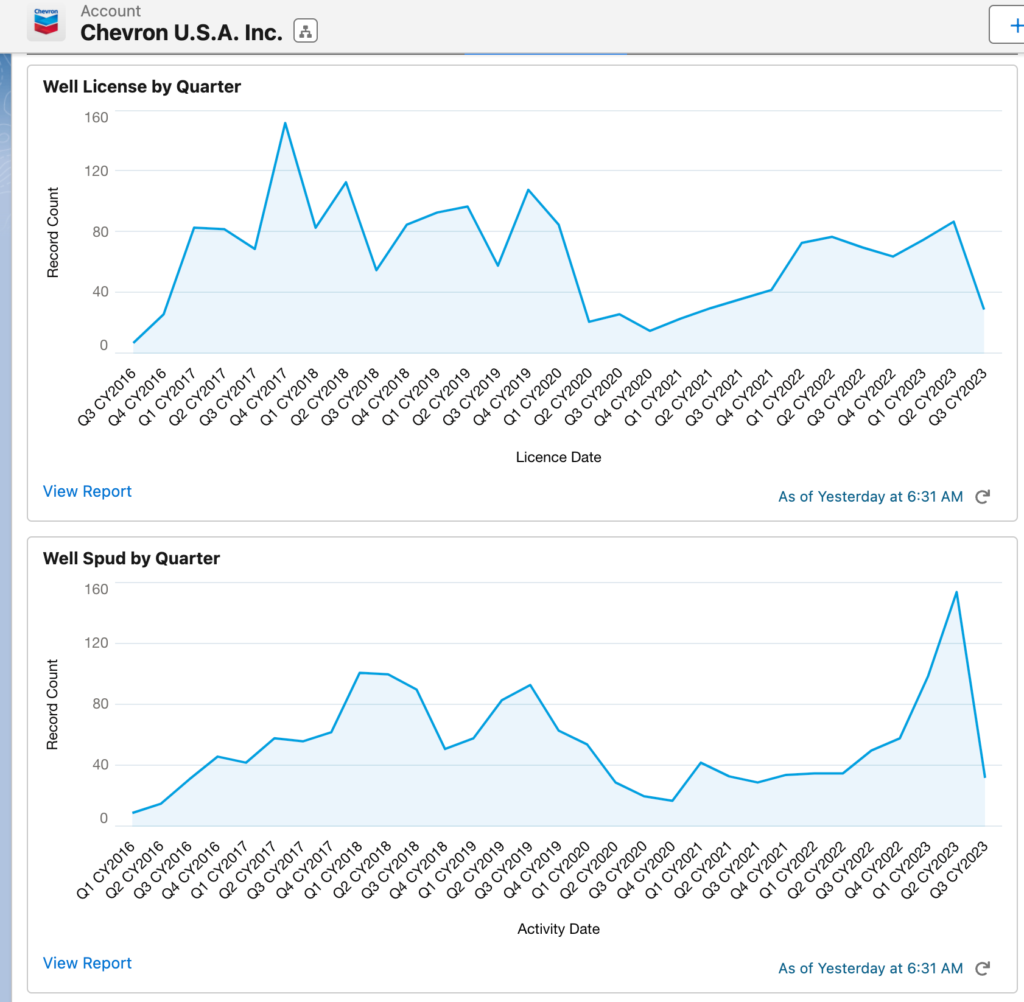Click the Licence Date axis label
Image resolution: width=1024 pixels, height=1002 pixels.
point(558,457)
